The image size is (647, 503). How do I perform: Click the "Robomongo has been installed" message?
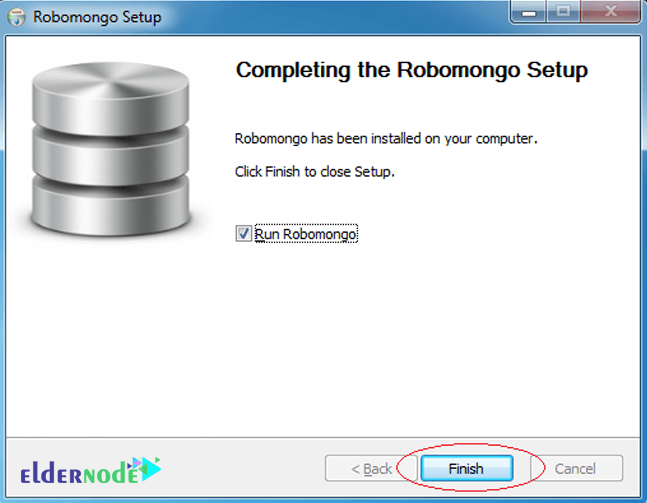click(386, 138)
